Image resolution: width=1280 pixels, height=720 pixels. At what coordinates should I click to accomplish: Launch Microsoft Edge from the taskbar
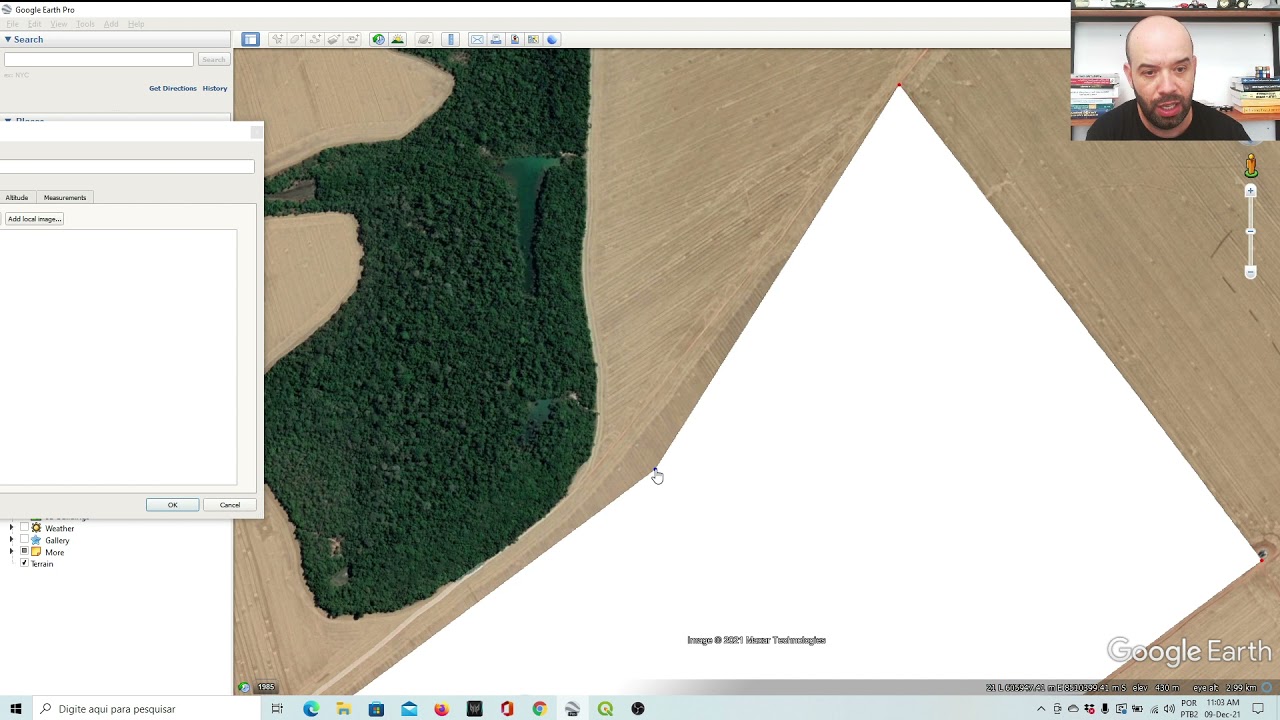311,709
